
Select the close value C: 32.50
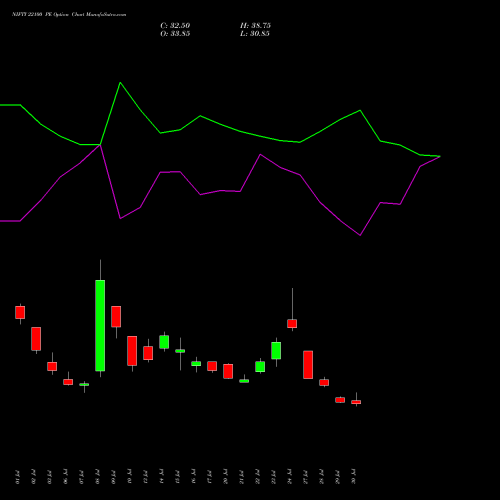pos(175,26)
